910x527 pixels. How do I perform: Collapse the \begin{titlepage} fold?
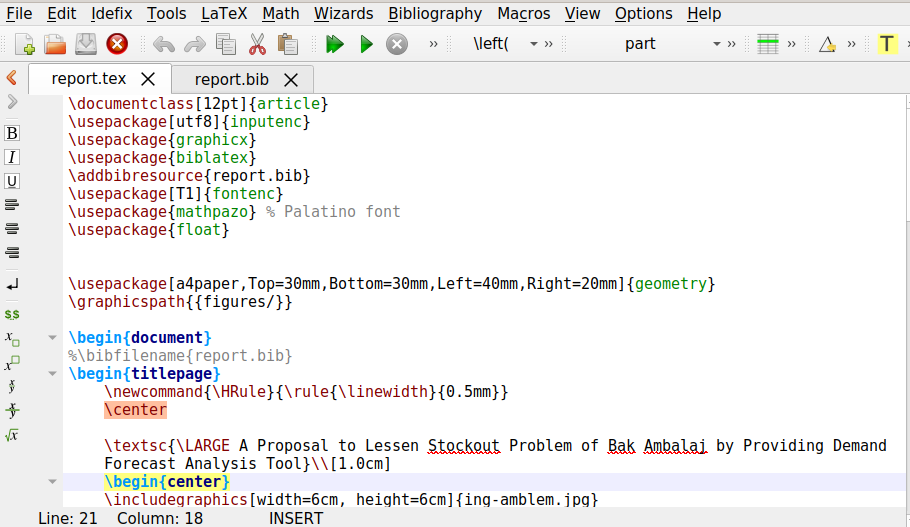point(52,373)
